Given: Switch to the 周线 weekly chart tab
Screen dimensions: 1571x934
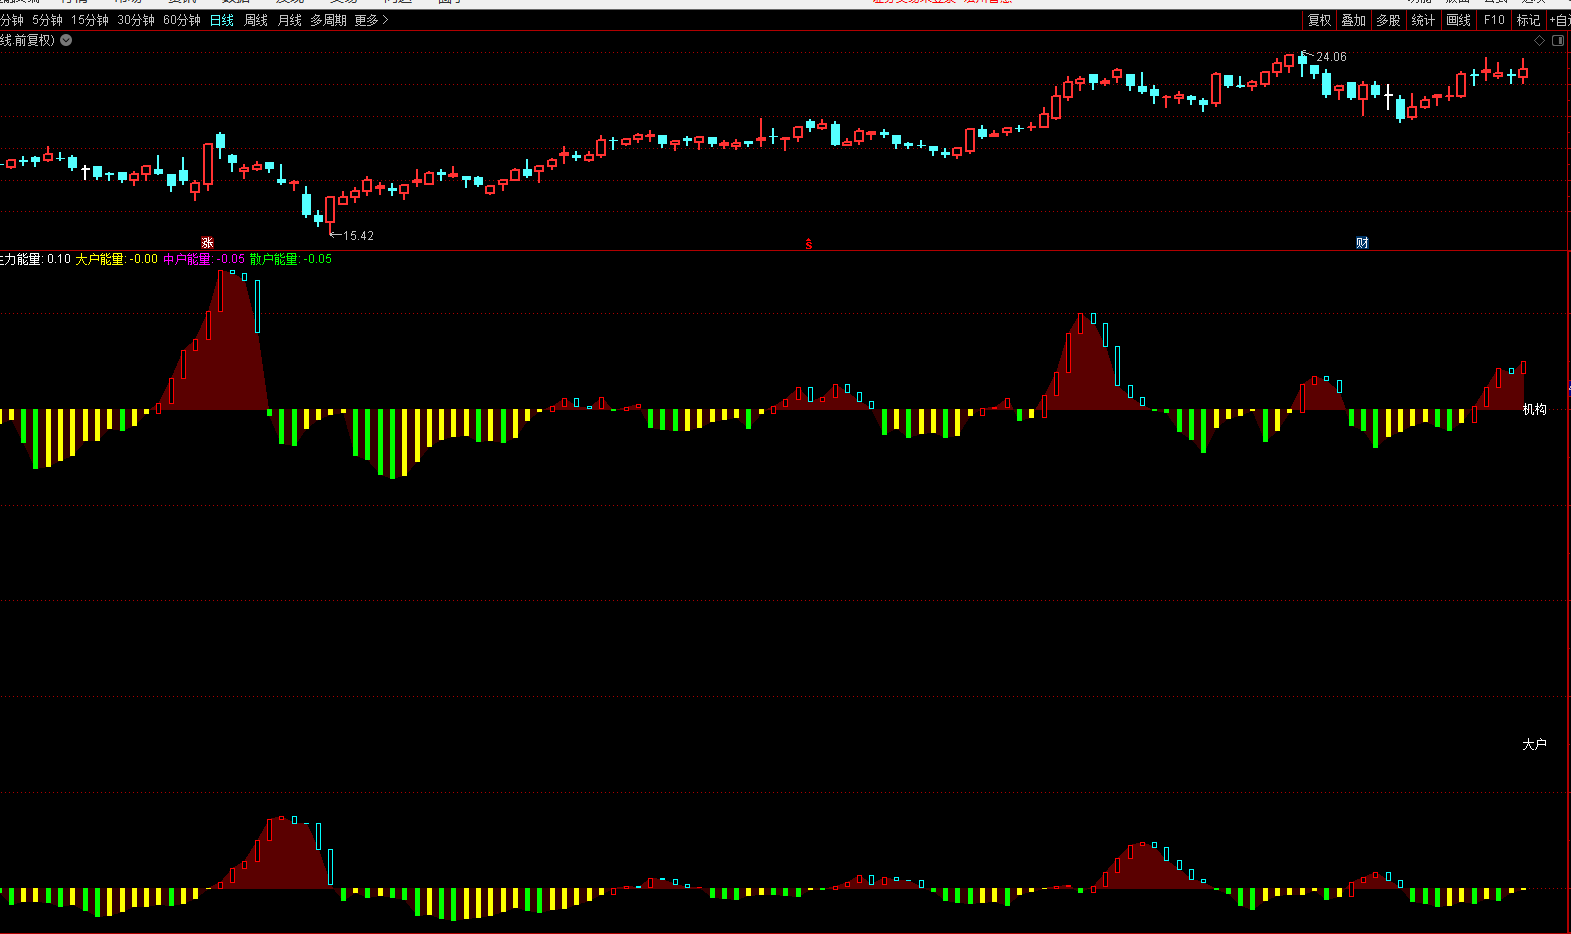Looking at the screenshot, I should 256,20.
